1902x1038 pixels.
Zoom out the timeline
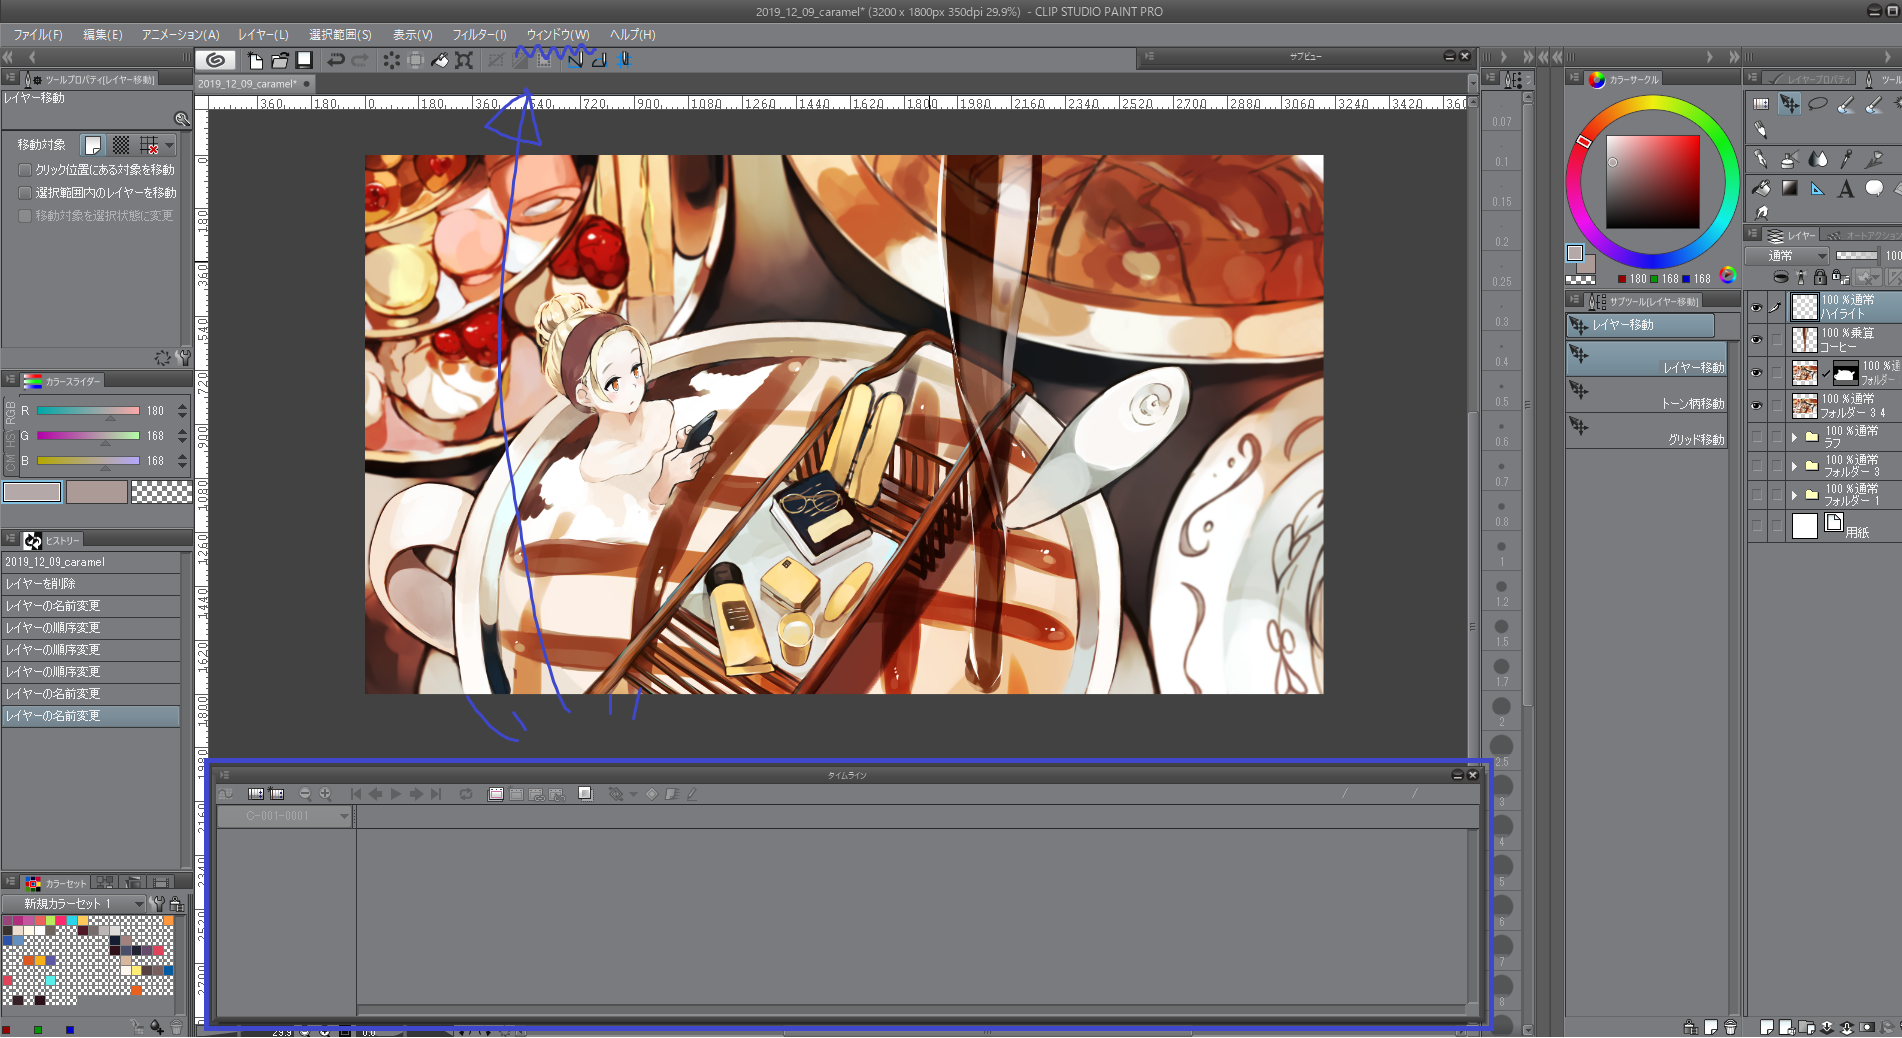coord(305,794)
